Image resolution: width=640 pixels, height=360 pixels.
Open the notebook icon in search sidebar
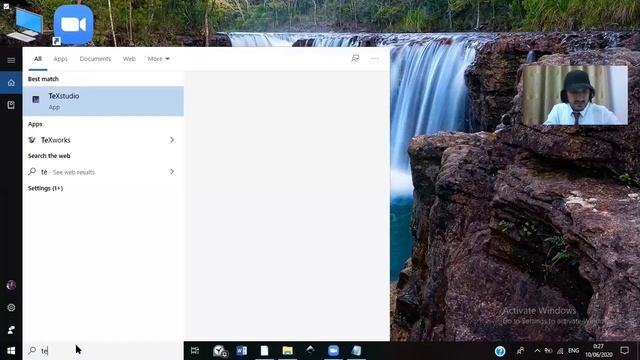(x=11, y=105)
